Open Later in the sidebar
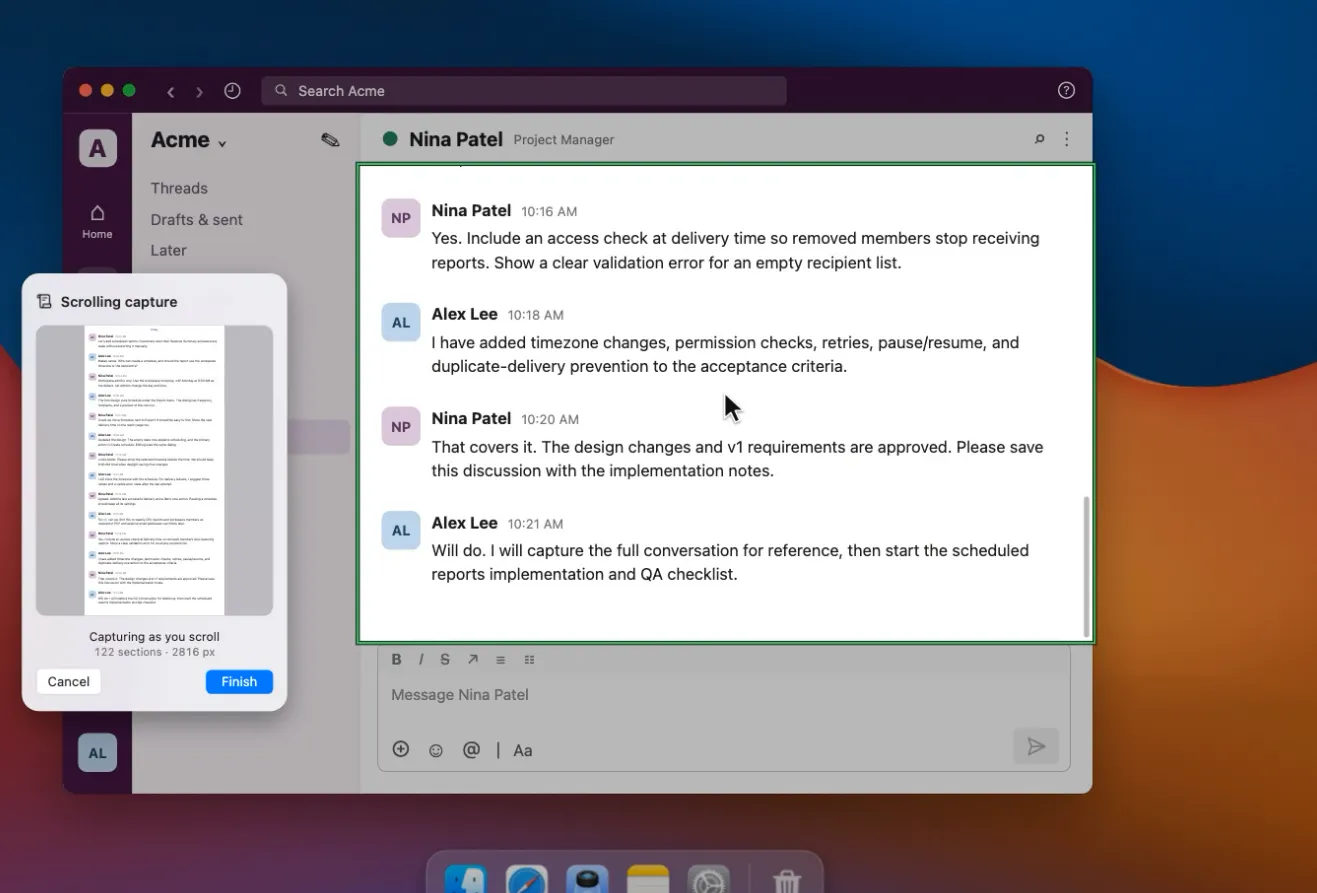Image resolution: width=1317 pixels, height=893 pixels. [168, 250]
